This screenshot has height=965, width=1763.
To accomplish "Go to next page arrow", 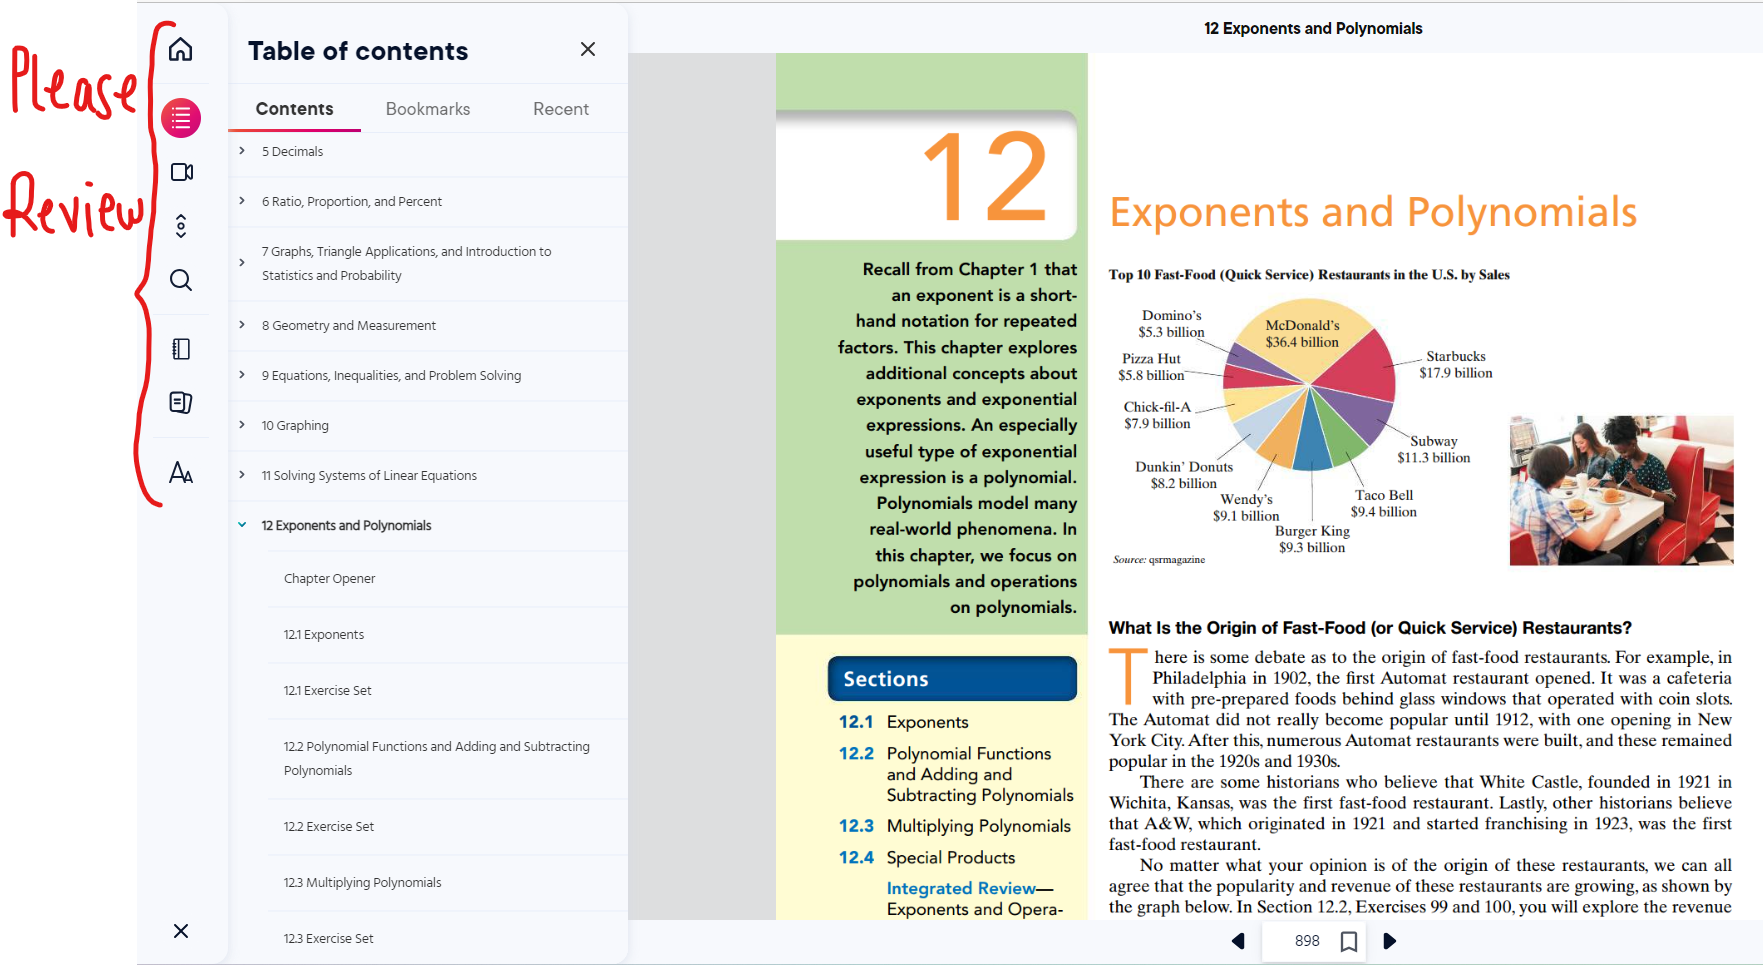I will click(1389, 941).
